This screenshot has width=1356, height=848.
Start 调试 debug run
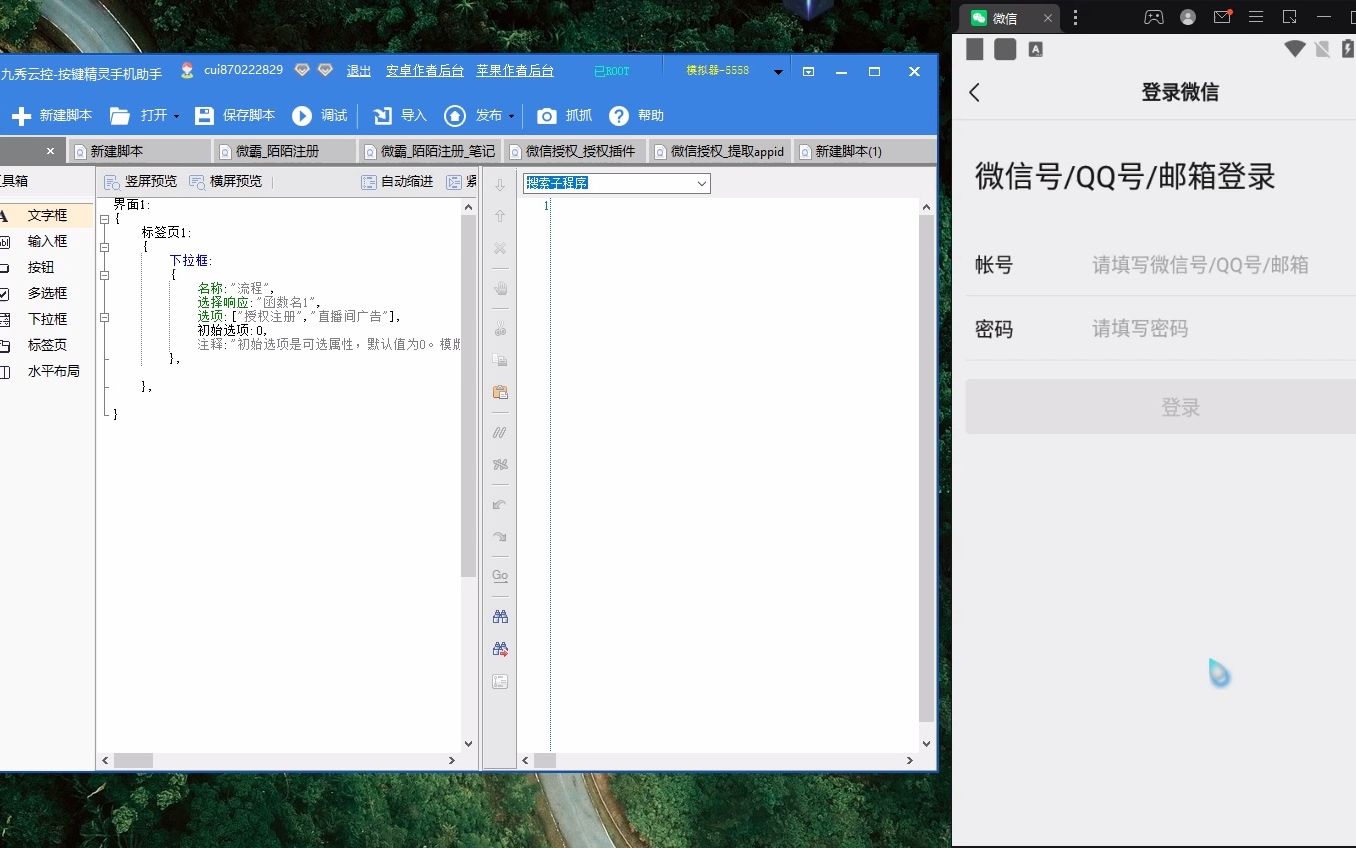tap(320, 116)
